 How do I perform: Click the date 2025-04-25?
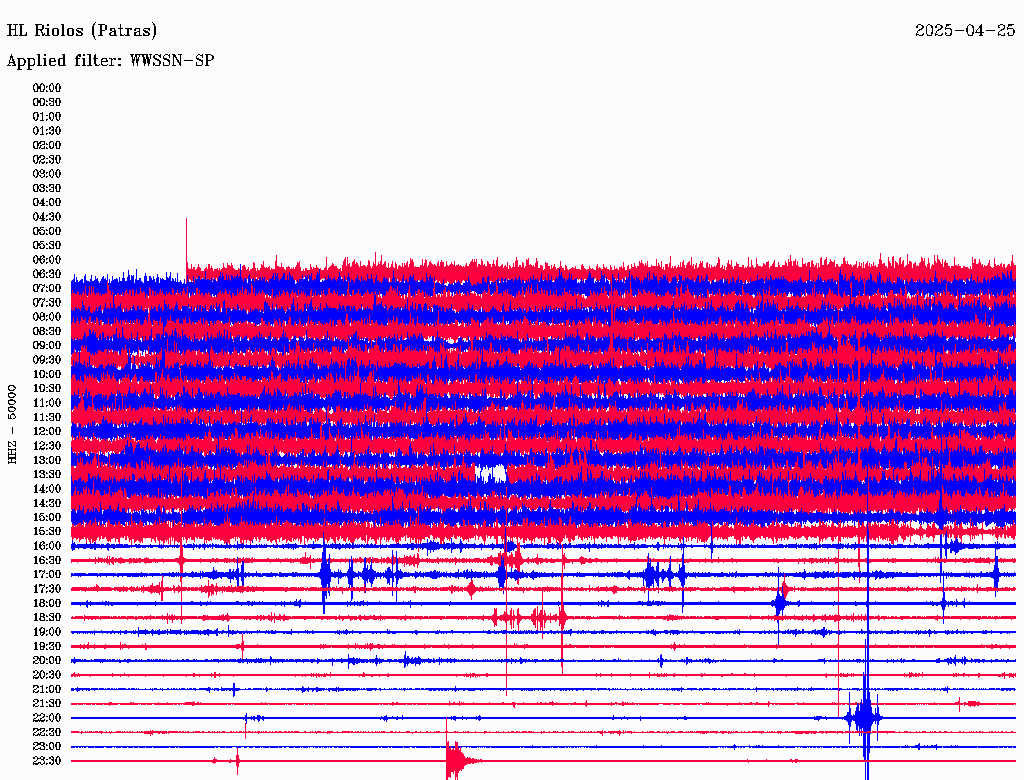(x=965, y=31)
